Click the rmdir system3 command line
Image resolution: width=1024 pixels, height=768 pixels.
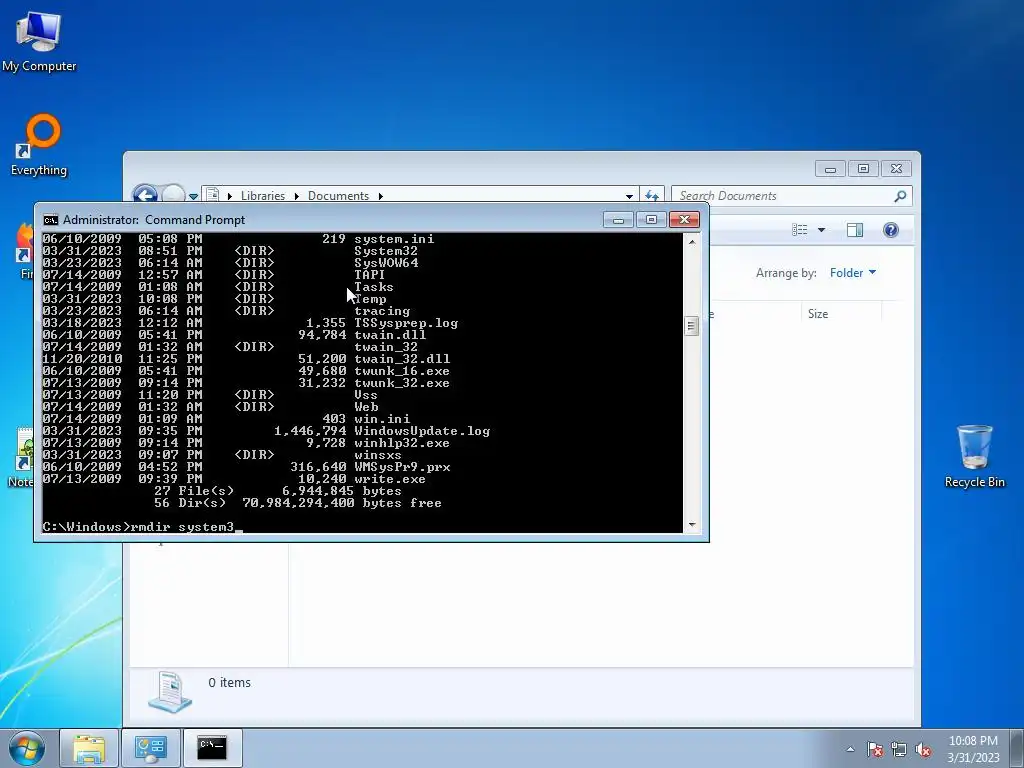(x=142, y=526)
